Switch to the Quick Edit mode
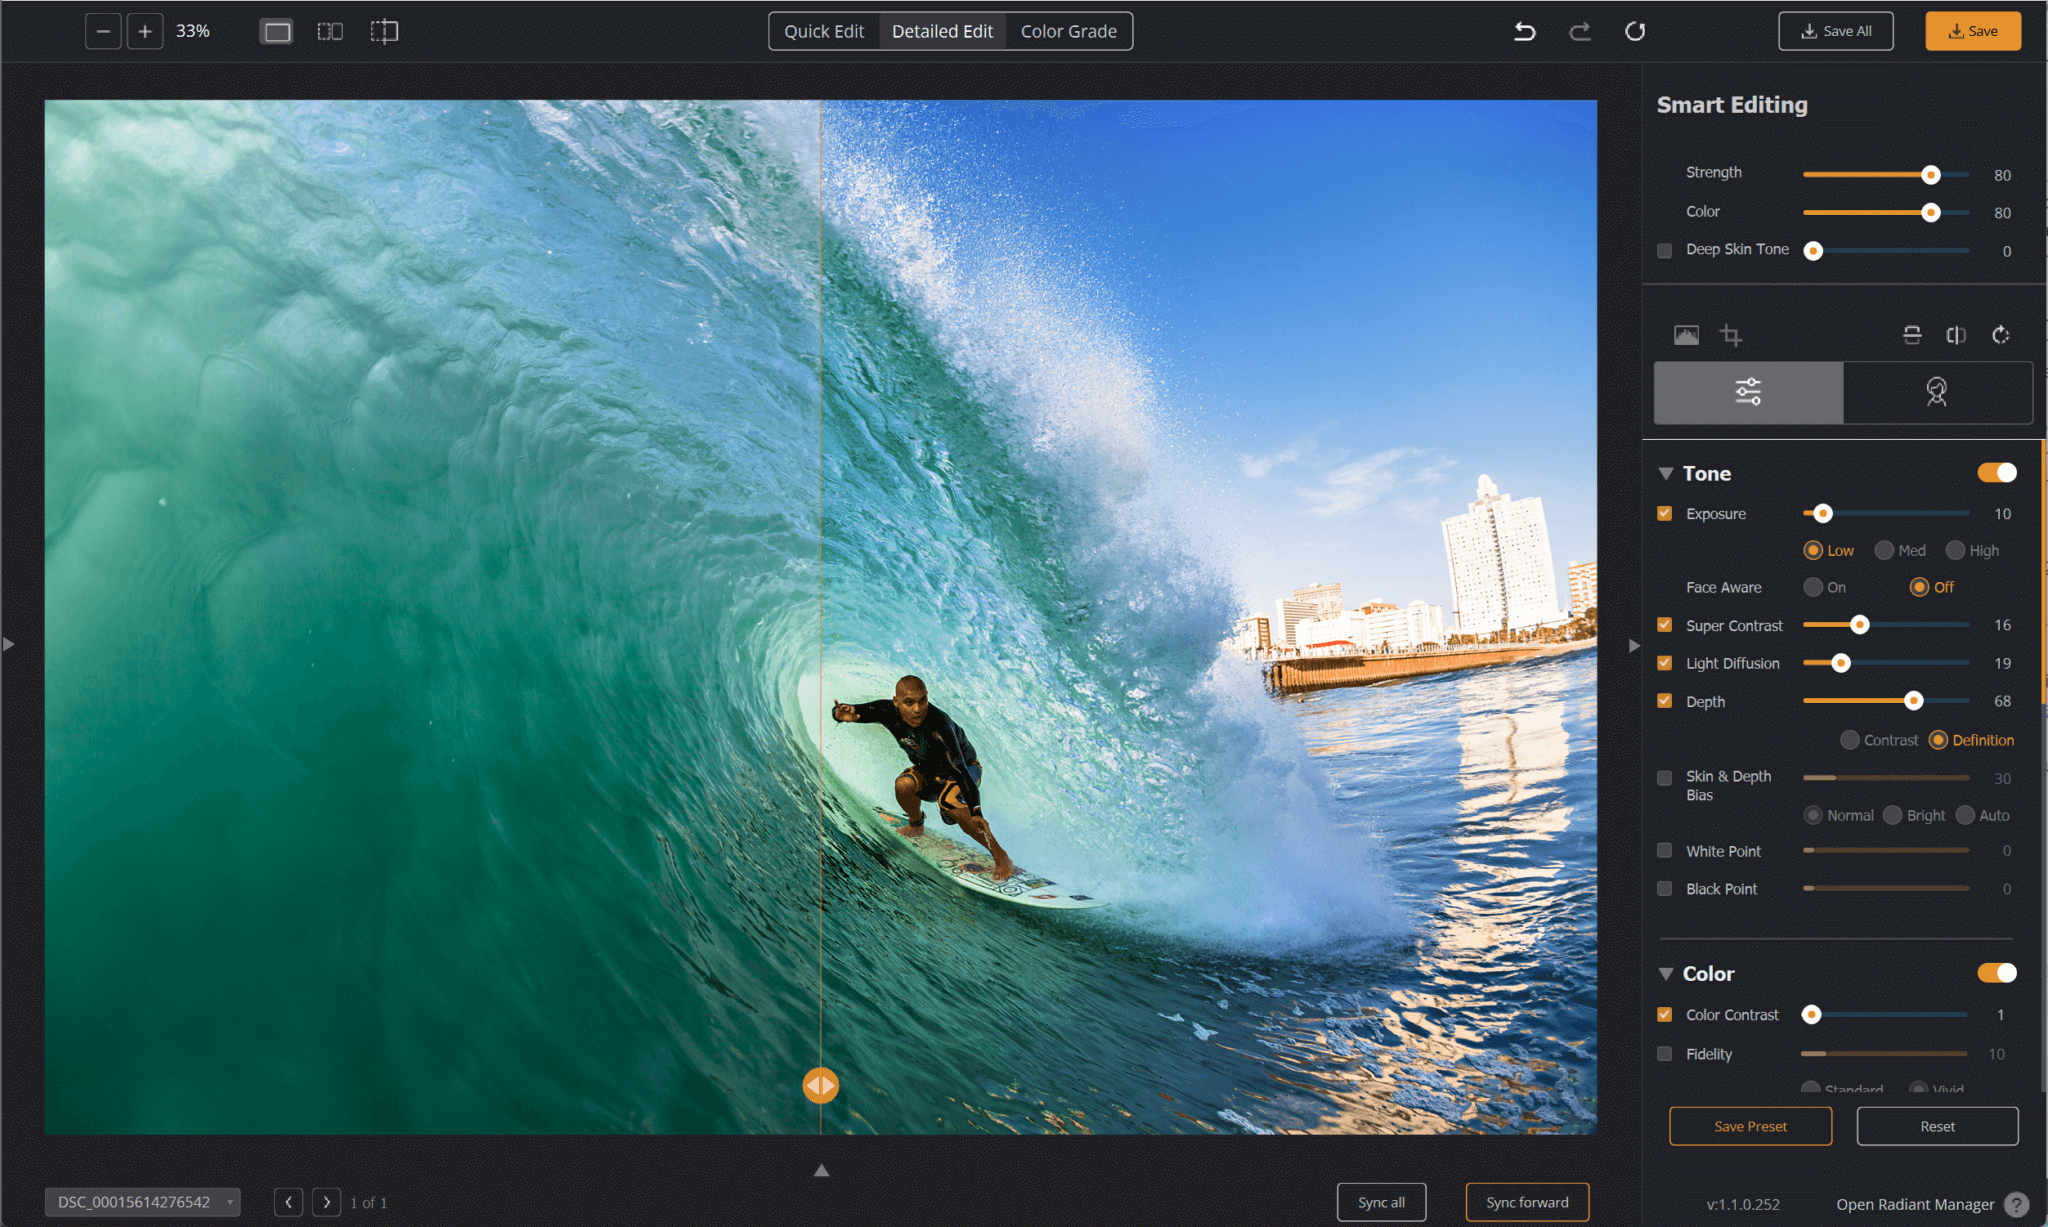This screenshot has width=2048, height=1227. click(x=824, y=31)
